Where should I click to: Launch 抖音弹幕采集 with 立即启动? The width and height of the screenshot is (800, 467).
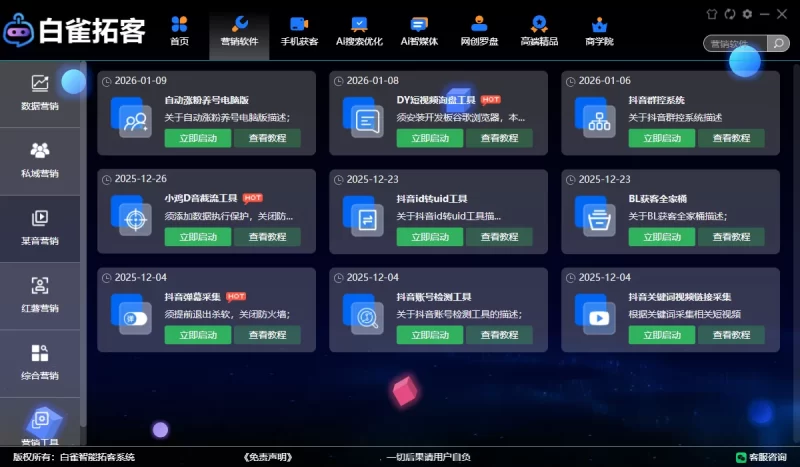198,335
